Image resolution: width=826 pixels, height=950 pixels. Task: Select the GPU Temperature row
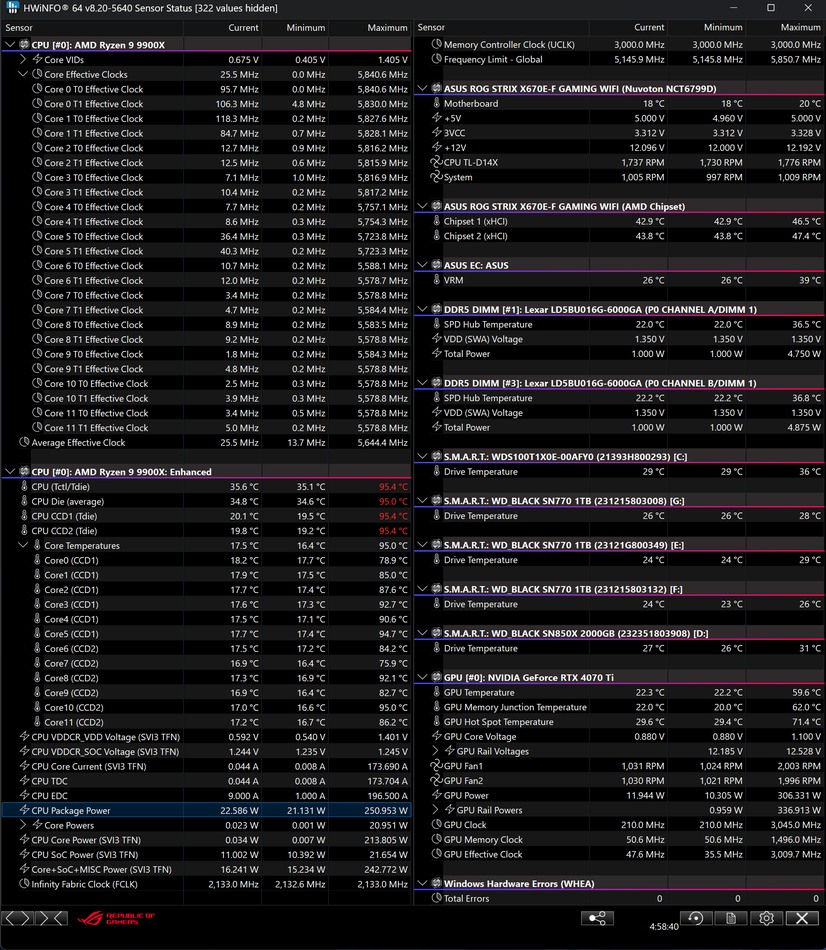click(x=619, y=693)
